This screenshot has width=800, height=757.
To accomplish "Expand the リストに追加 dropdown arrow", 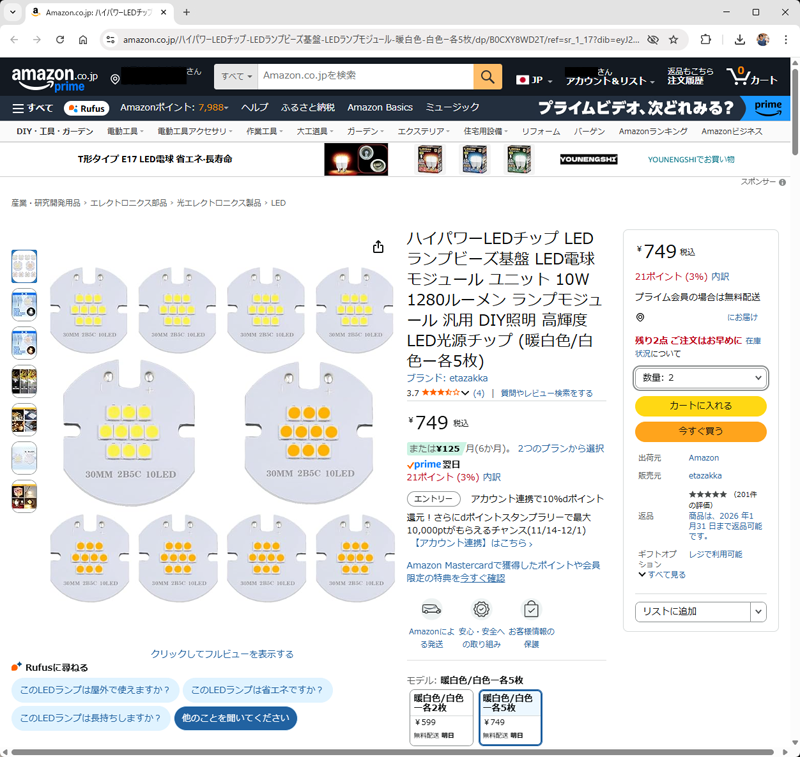I will click(x=758, y=611).
